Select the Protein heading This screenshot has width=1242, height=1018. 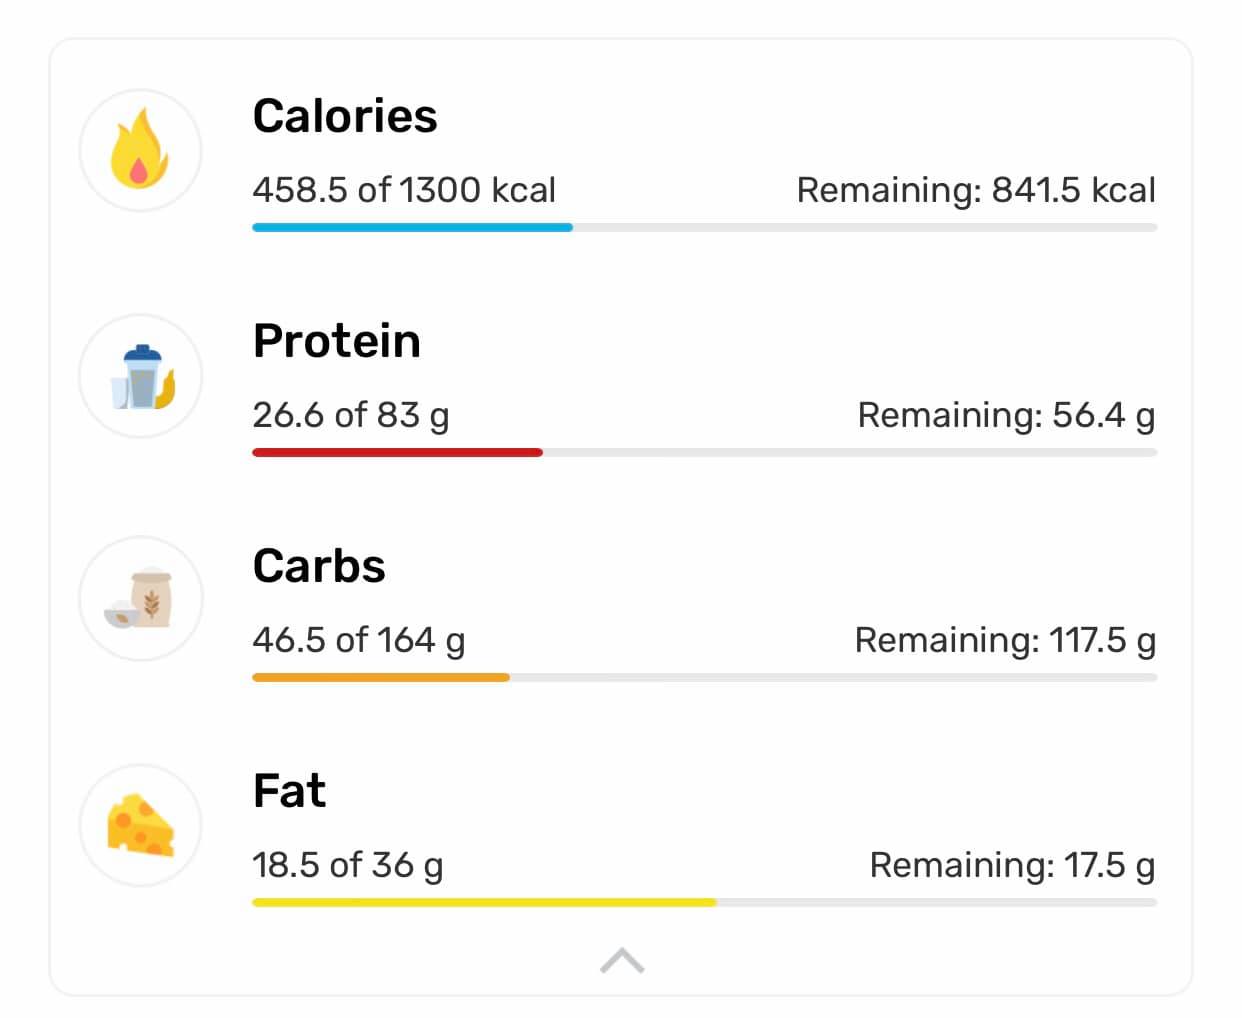pos(337,341)
